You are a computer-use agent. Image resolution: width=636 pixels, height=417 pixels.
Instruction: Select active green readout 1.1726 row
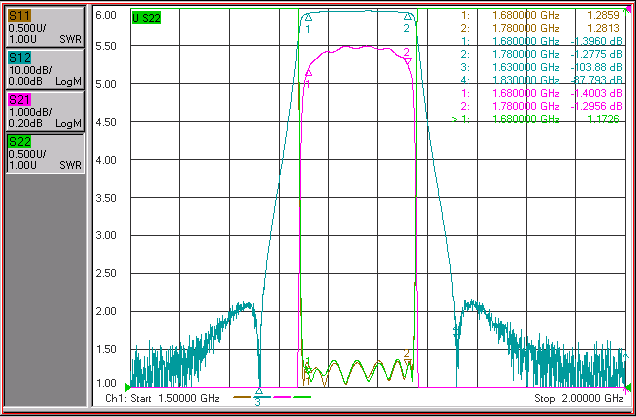point(535,119)
